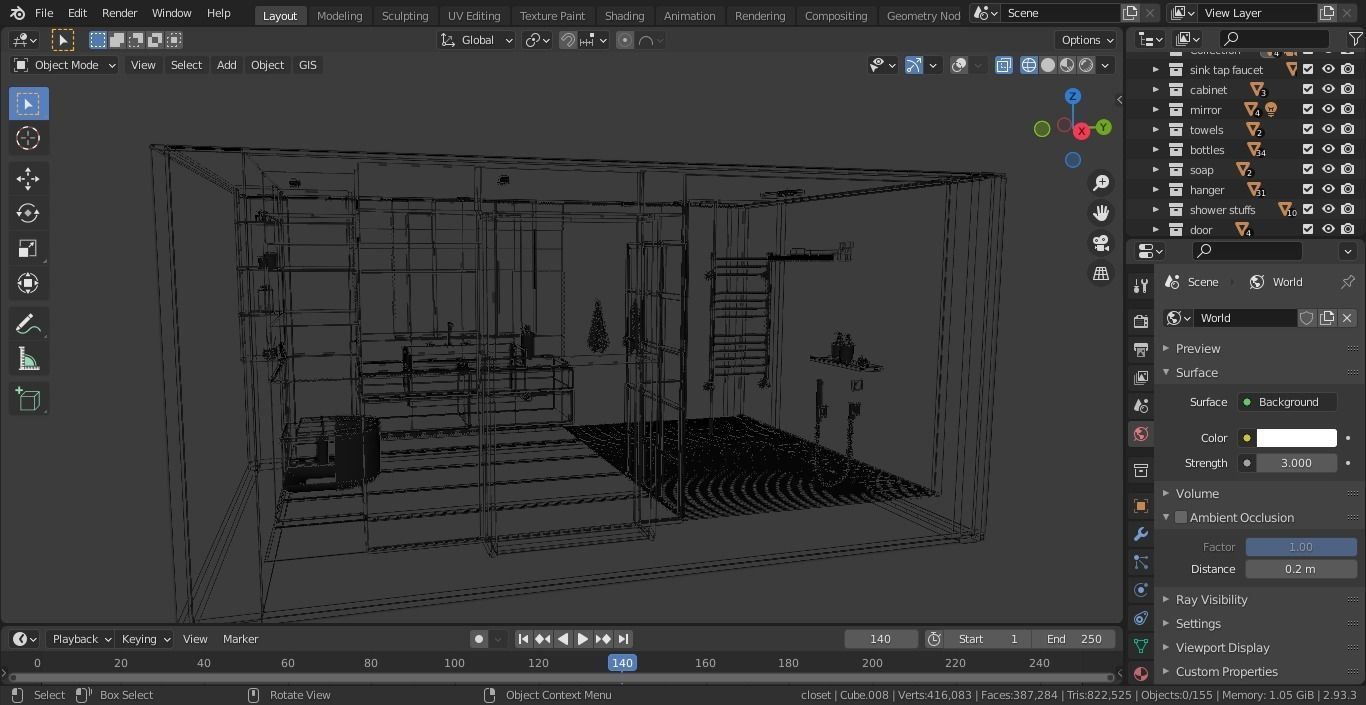The height and width of the screenshot is (705, 1366).
Task: Click the Distance 0.2 m field
Action: point(1301,569)
